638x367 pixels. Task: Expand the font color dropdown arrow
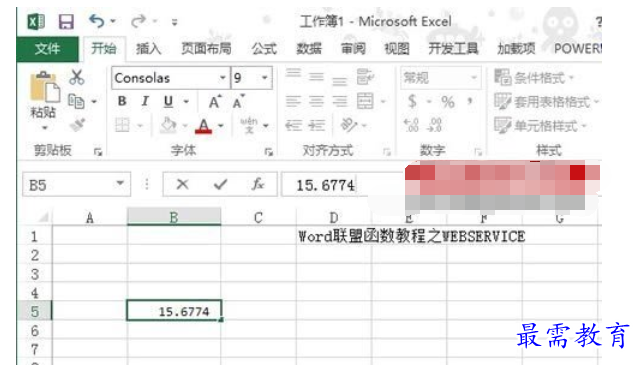[221, 126]
